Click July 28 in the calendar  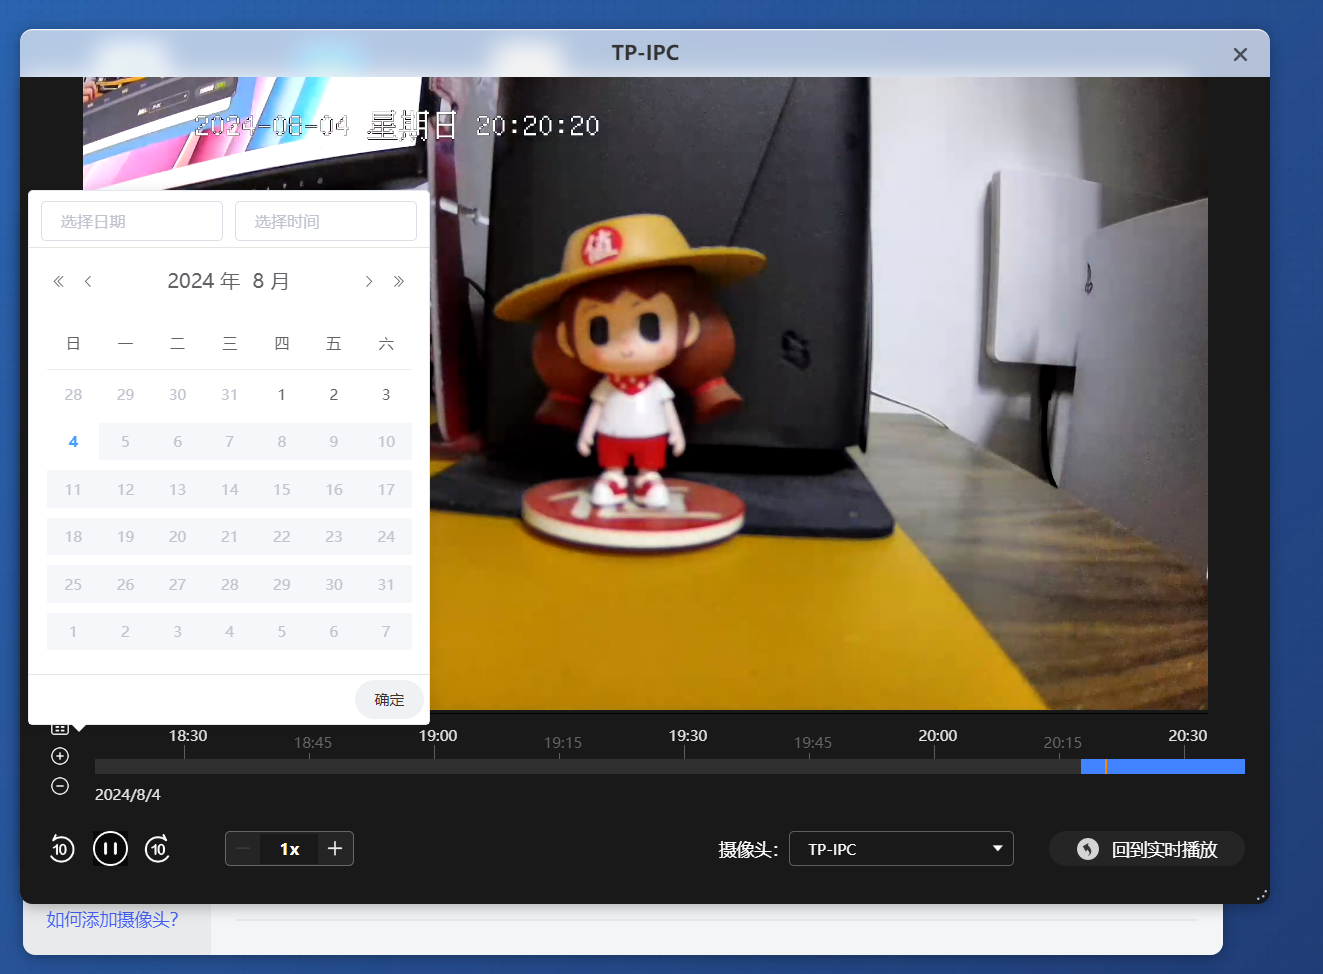pos(73,394)
